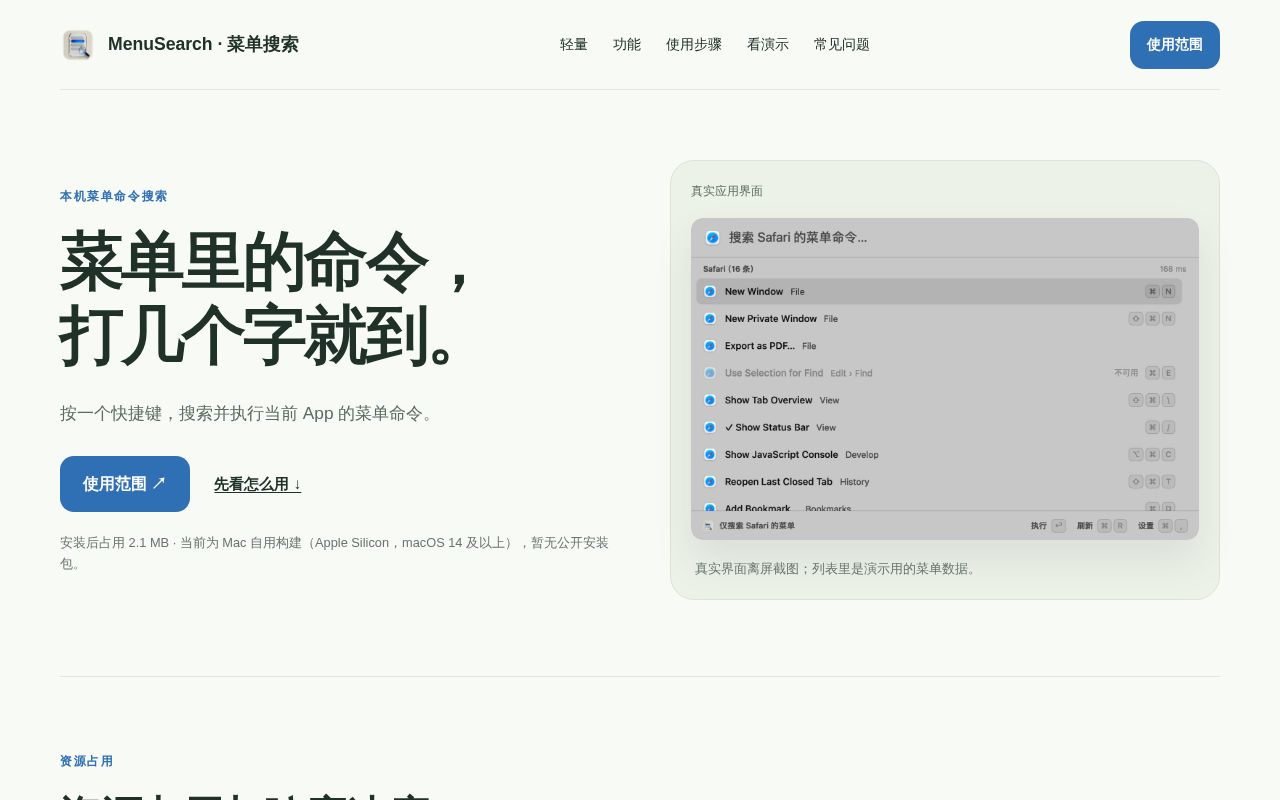Screen dimensions: 1280x800
Task: Click the Safari icon beside New Private Window
Action: (x=710, y=319)
